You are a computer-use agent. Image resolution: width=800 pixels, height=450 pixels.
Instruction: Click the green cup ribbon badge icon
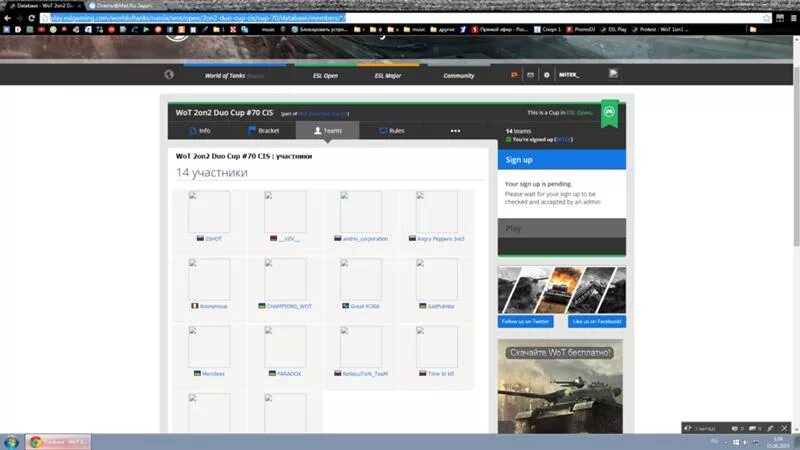click(x=609, y=113)
